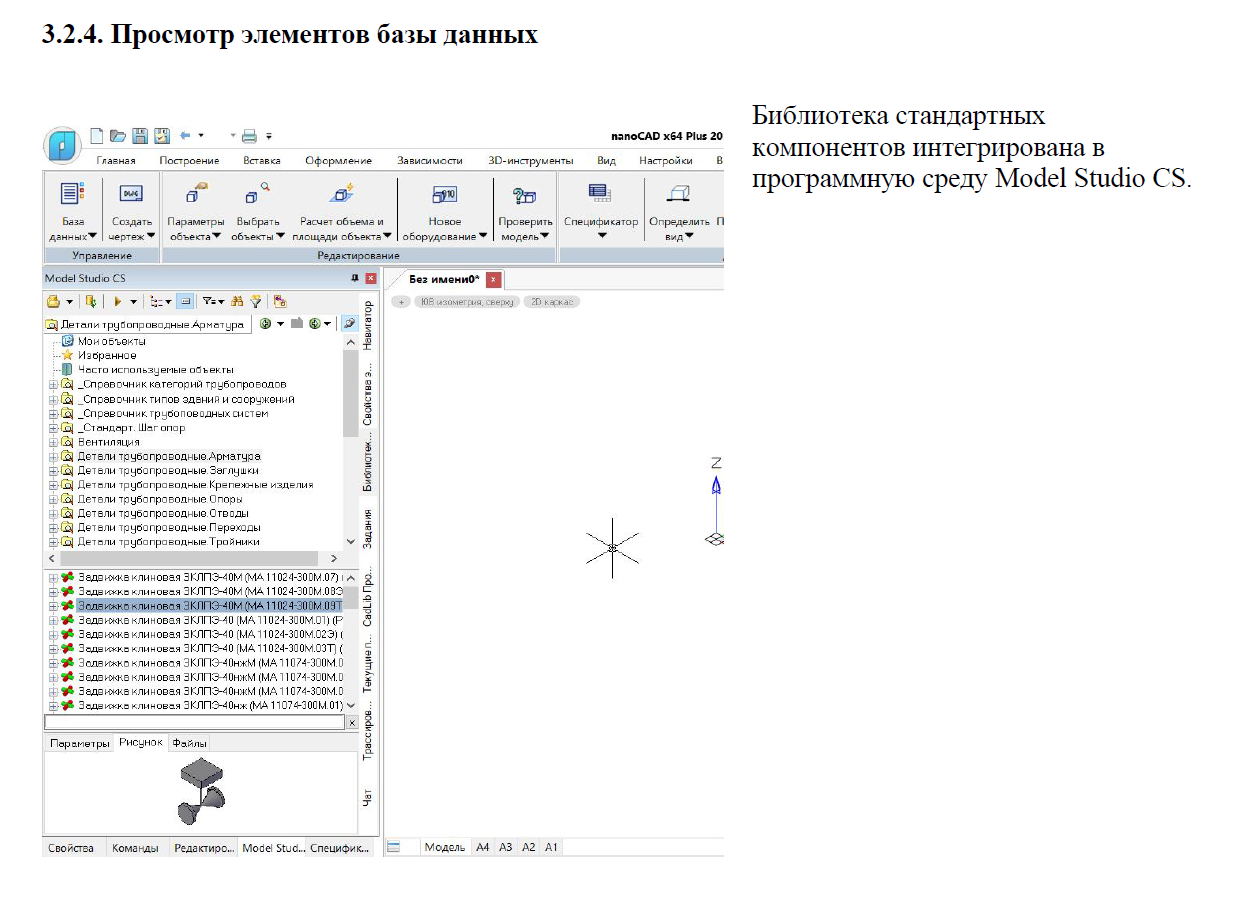This screenshot has height=924, width=1259.
Task: Click the plus viewport control button
Action: pos(401,301)
